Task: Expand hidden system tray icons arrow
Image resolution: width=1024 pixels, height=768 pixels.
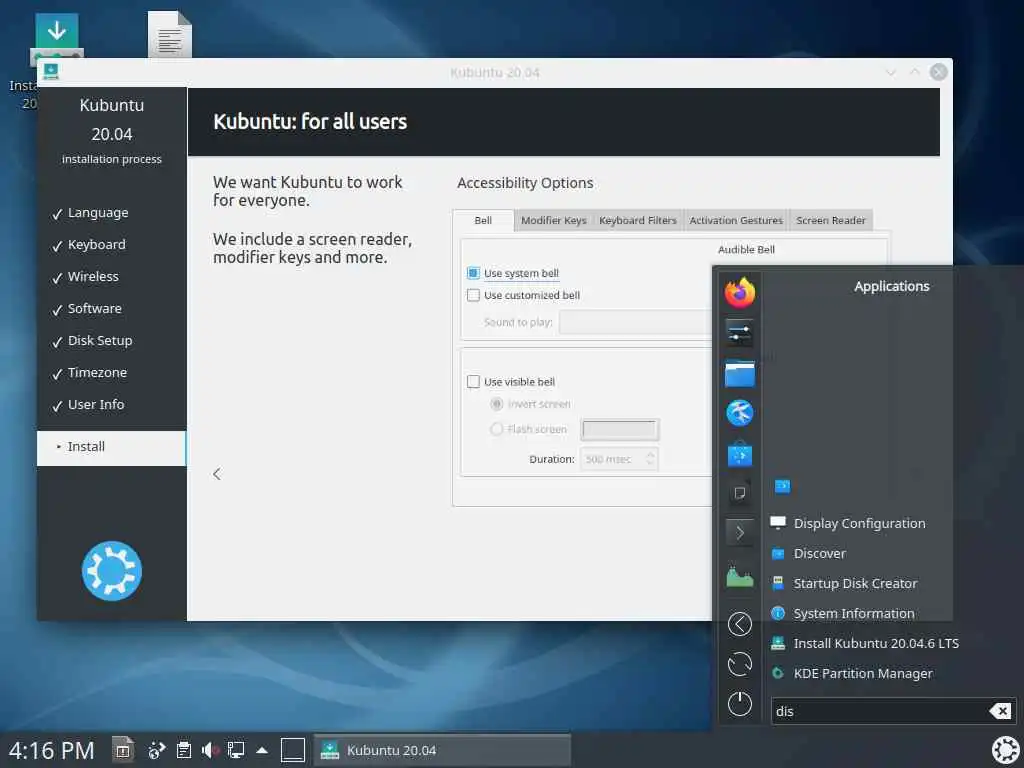Action: pos(262,750)
